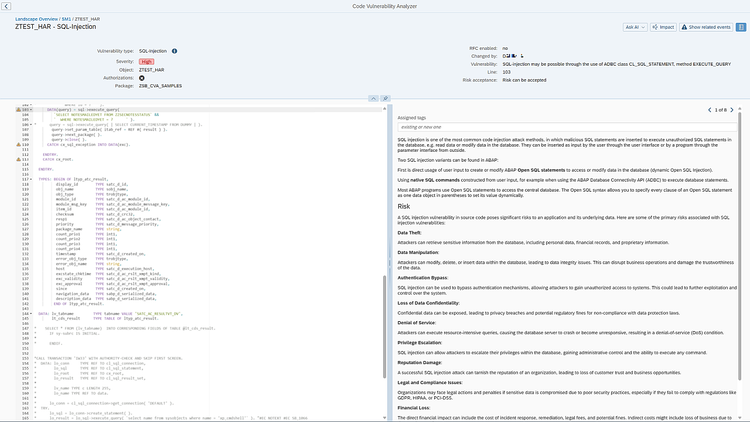
Task: Click the 'TYPES: BEGIN OF' code line 117
Action: (x=73, y=179)
